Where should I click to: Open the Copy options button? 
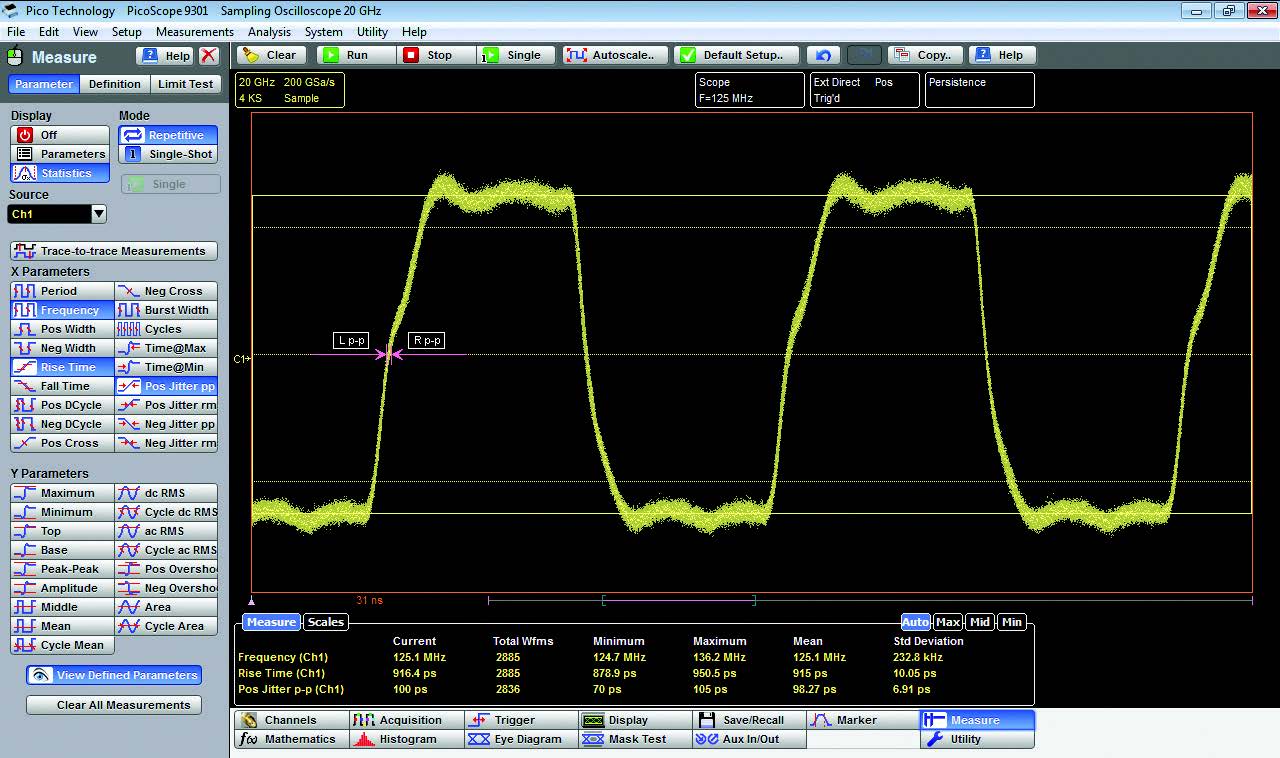pos(927,55)
